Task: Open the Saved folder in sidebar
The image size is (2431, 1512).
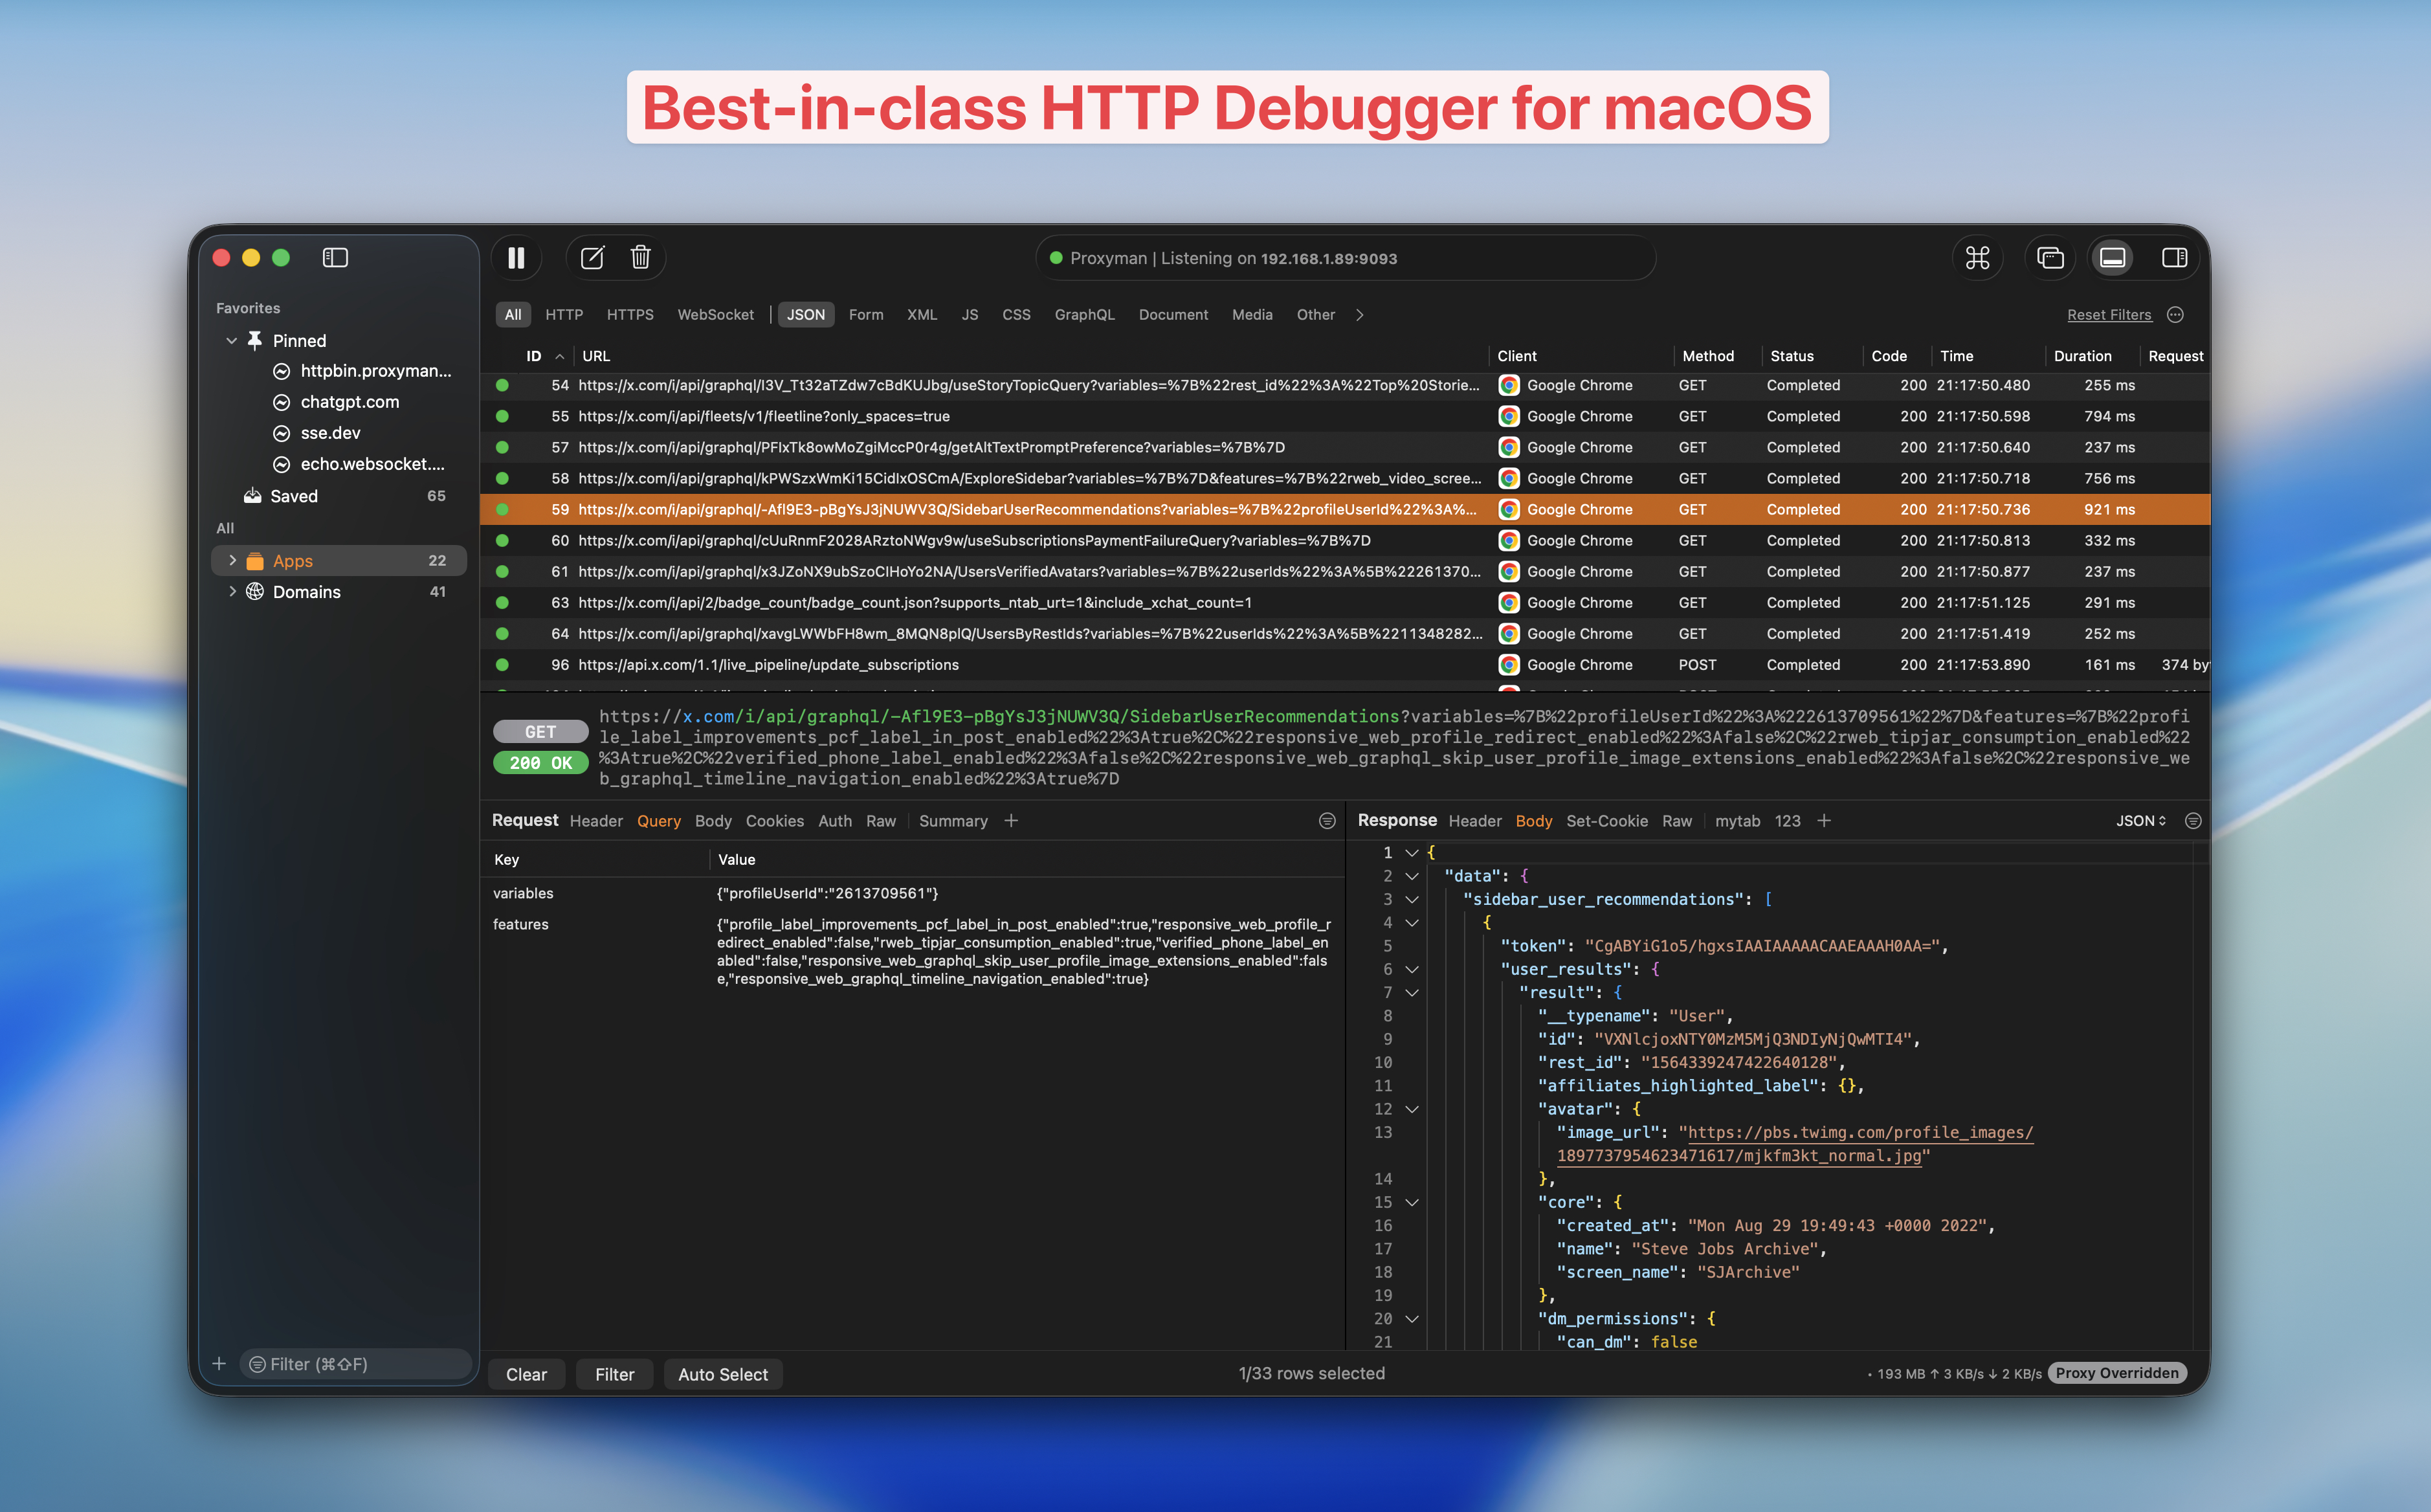Action: 294,496
